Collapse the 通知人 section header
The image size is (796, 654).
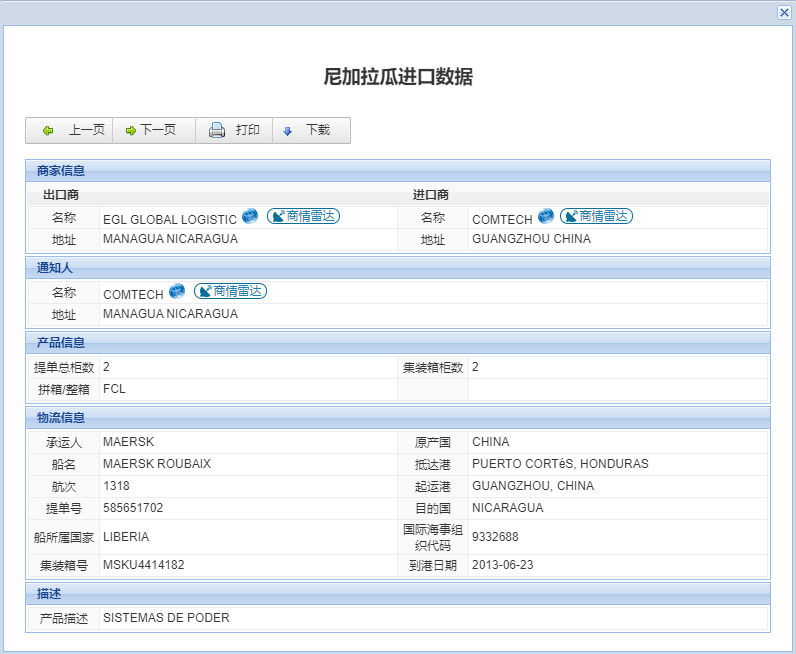tap(55, 268)
